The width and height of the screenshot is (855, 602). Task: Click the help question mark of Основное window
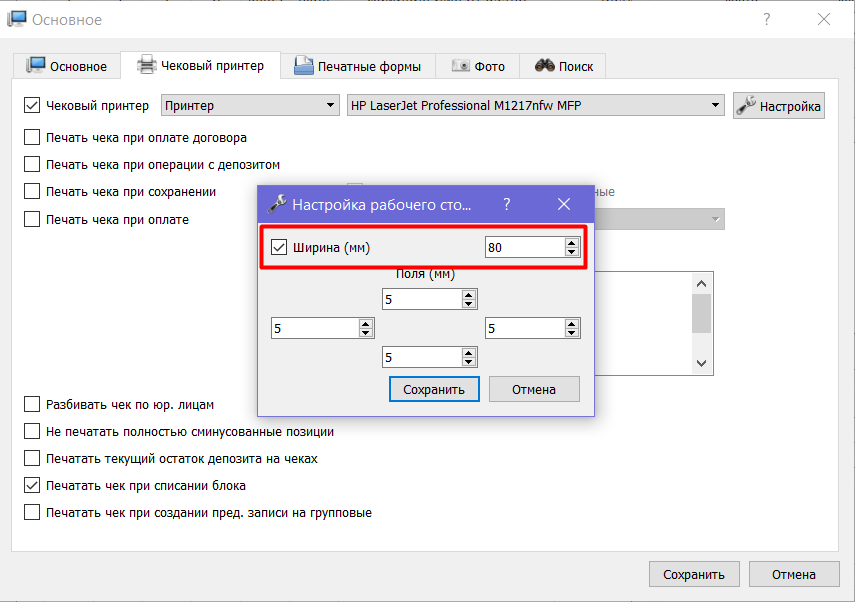767,19
